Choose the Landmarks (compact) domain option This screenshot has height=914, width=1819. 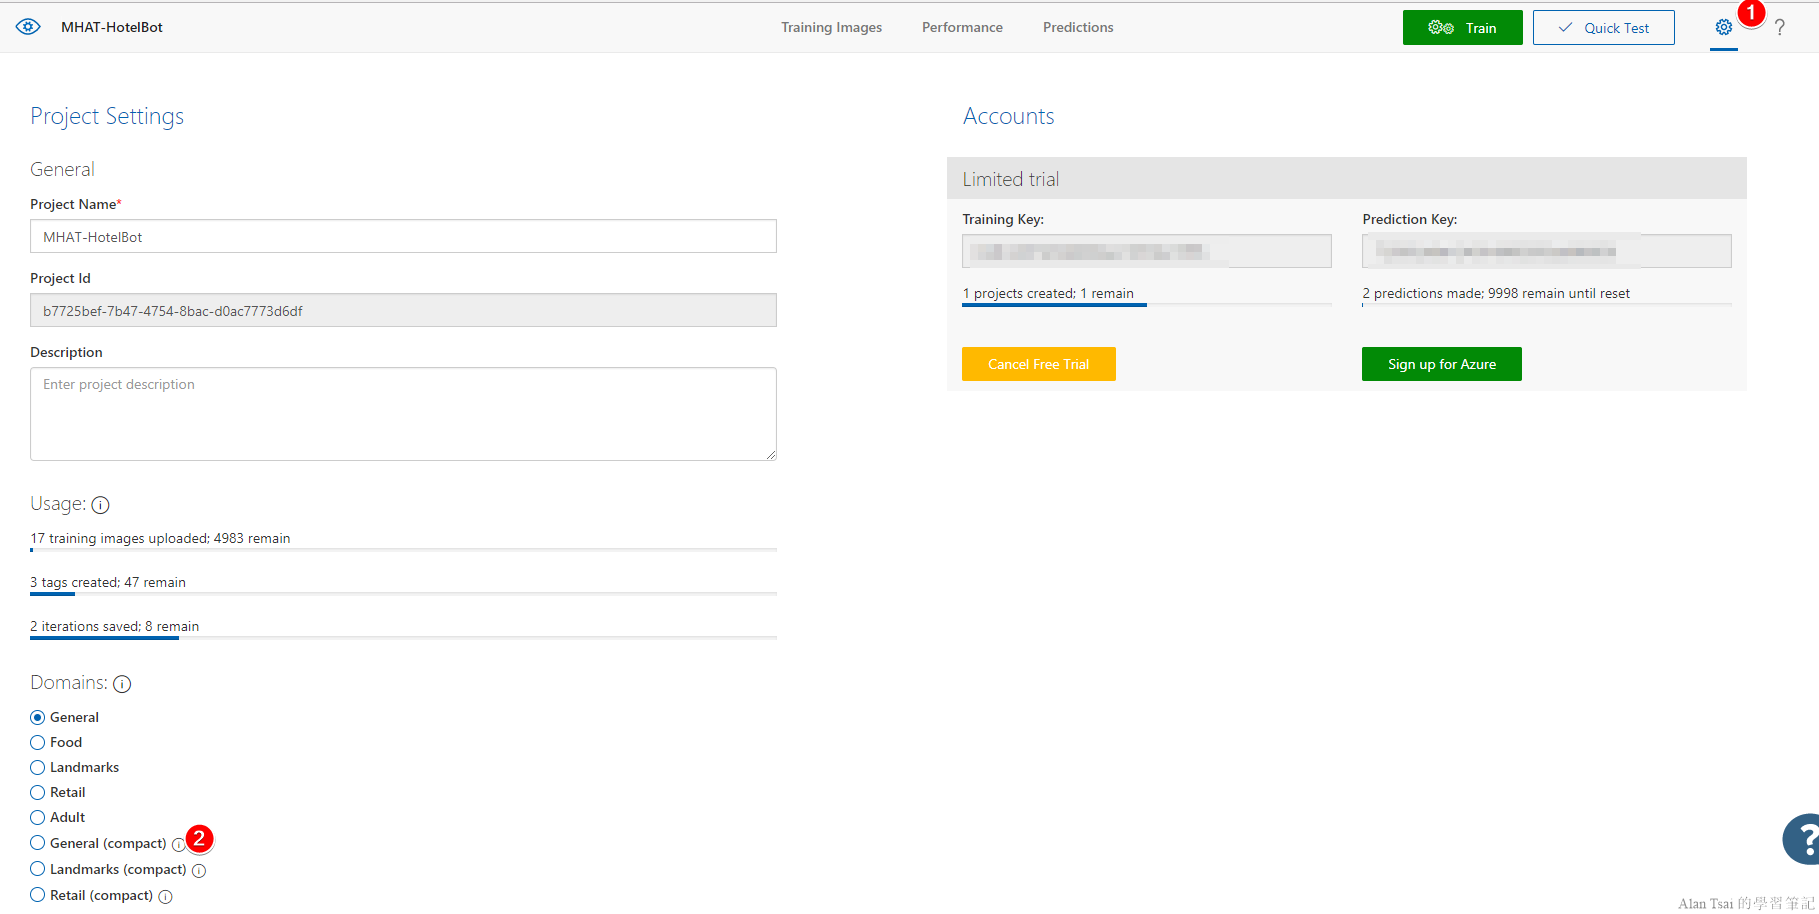(x=38, y=869)
